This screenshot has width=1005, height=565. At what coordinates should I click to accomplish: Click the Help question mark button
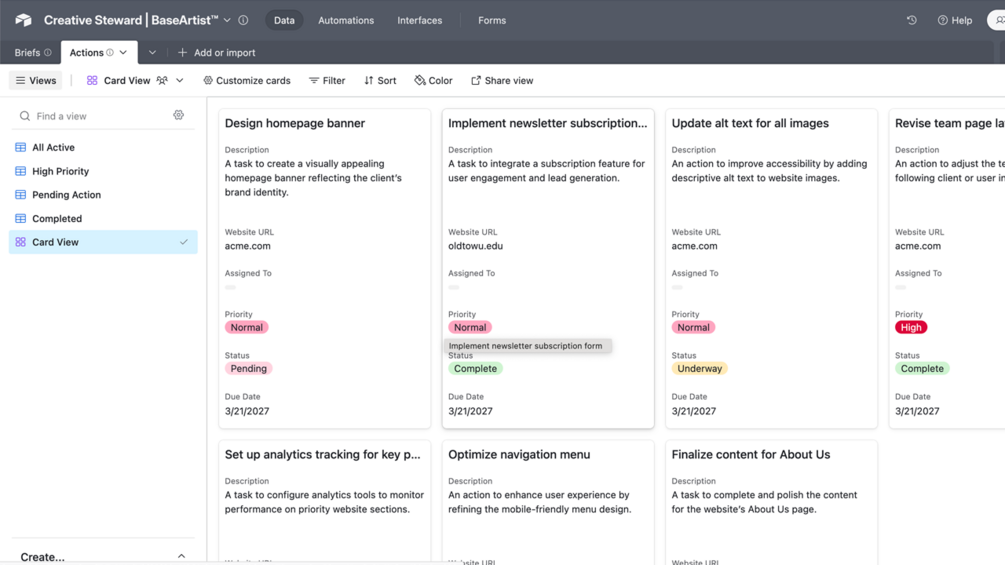coord(954,20)
